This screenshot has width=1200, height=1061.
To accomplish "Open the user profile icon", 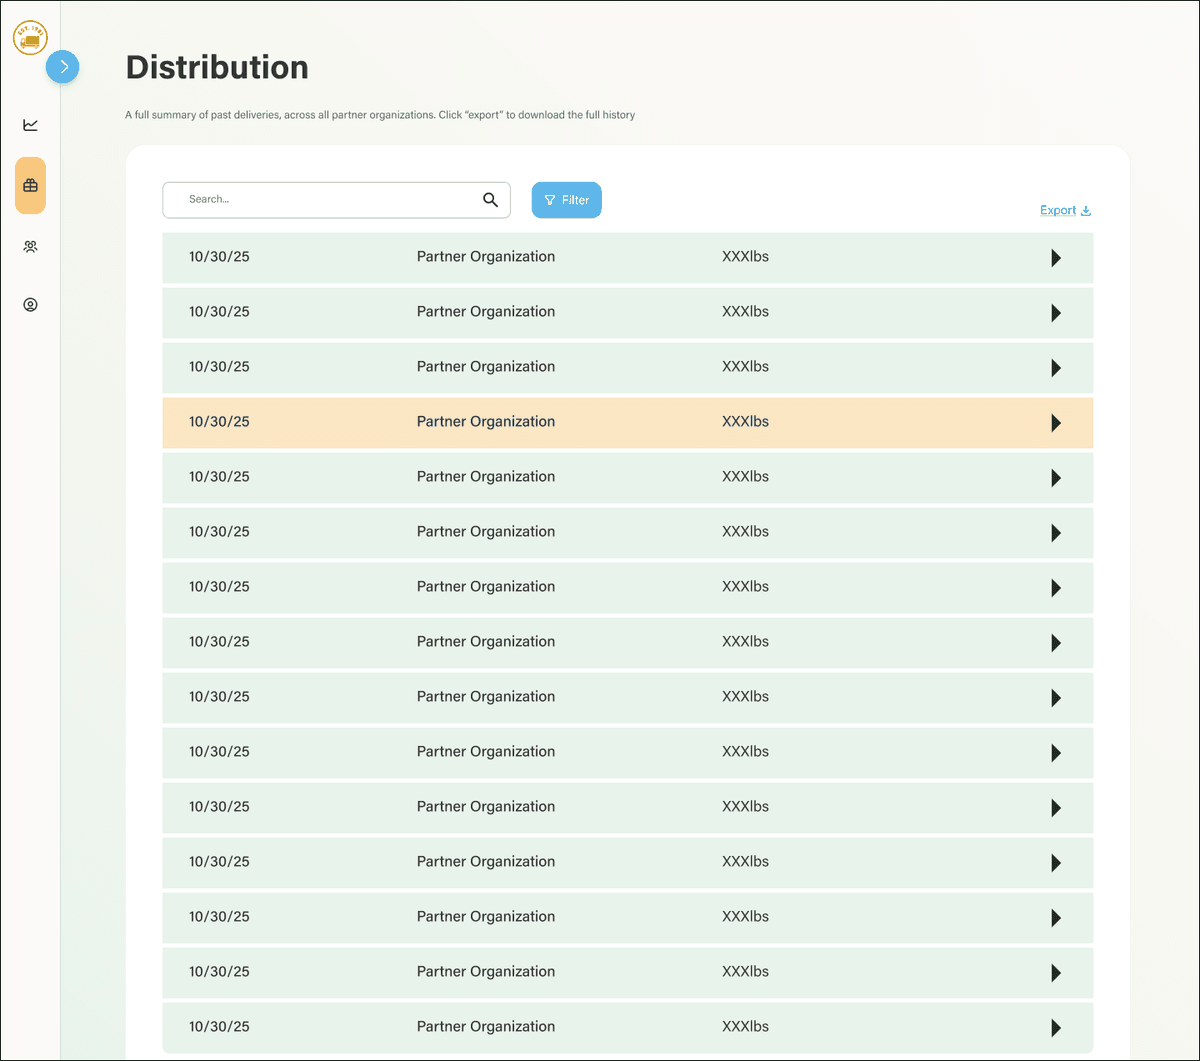I will coord(30,305).
